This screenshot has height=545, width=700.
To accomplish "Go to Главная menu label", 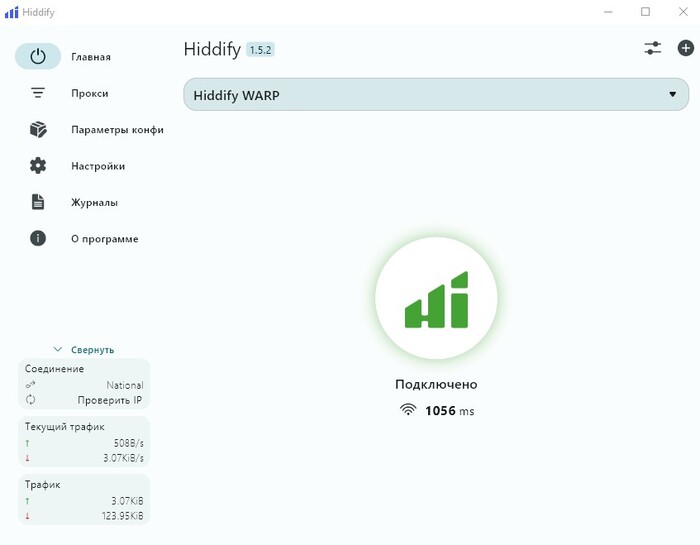I will [x=91, y=57].
